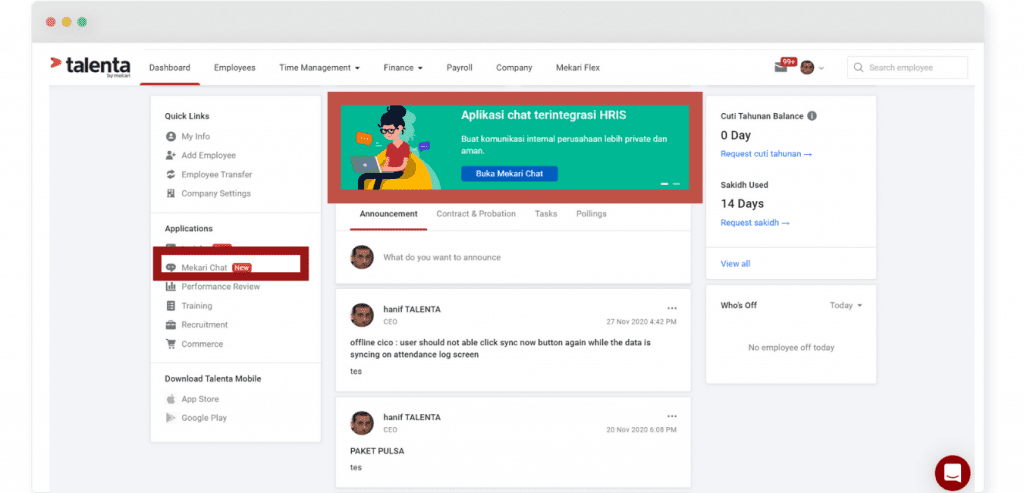Click the What do you want to announce field

coord(441,257)
